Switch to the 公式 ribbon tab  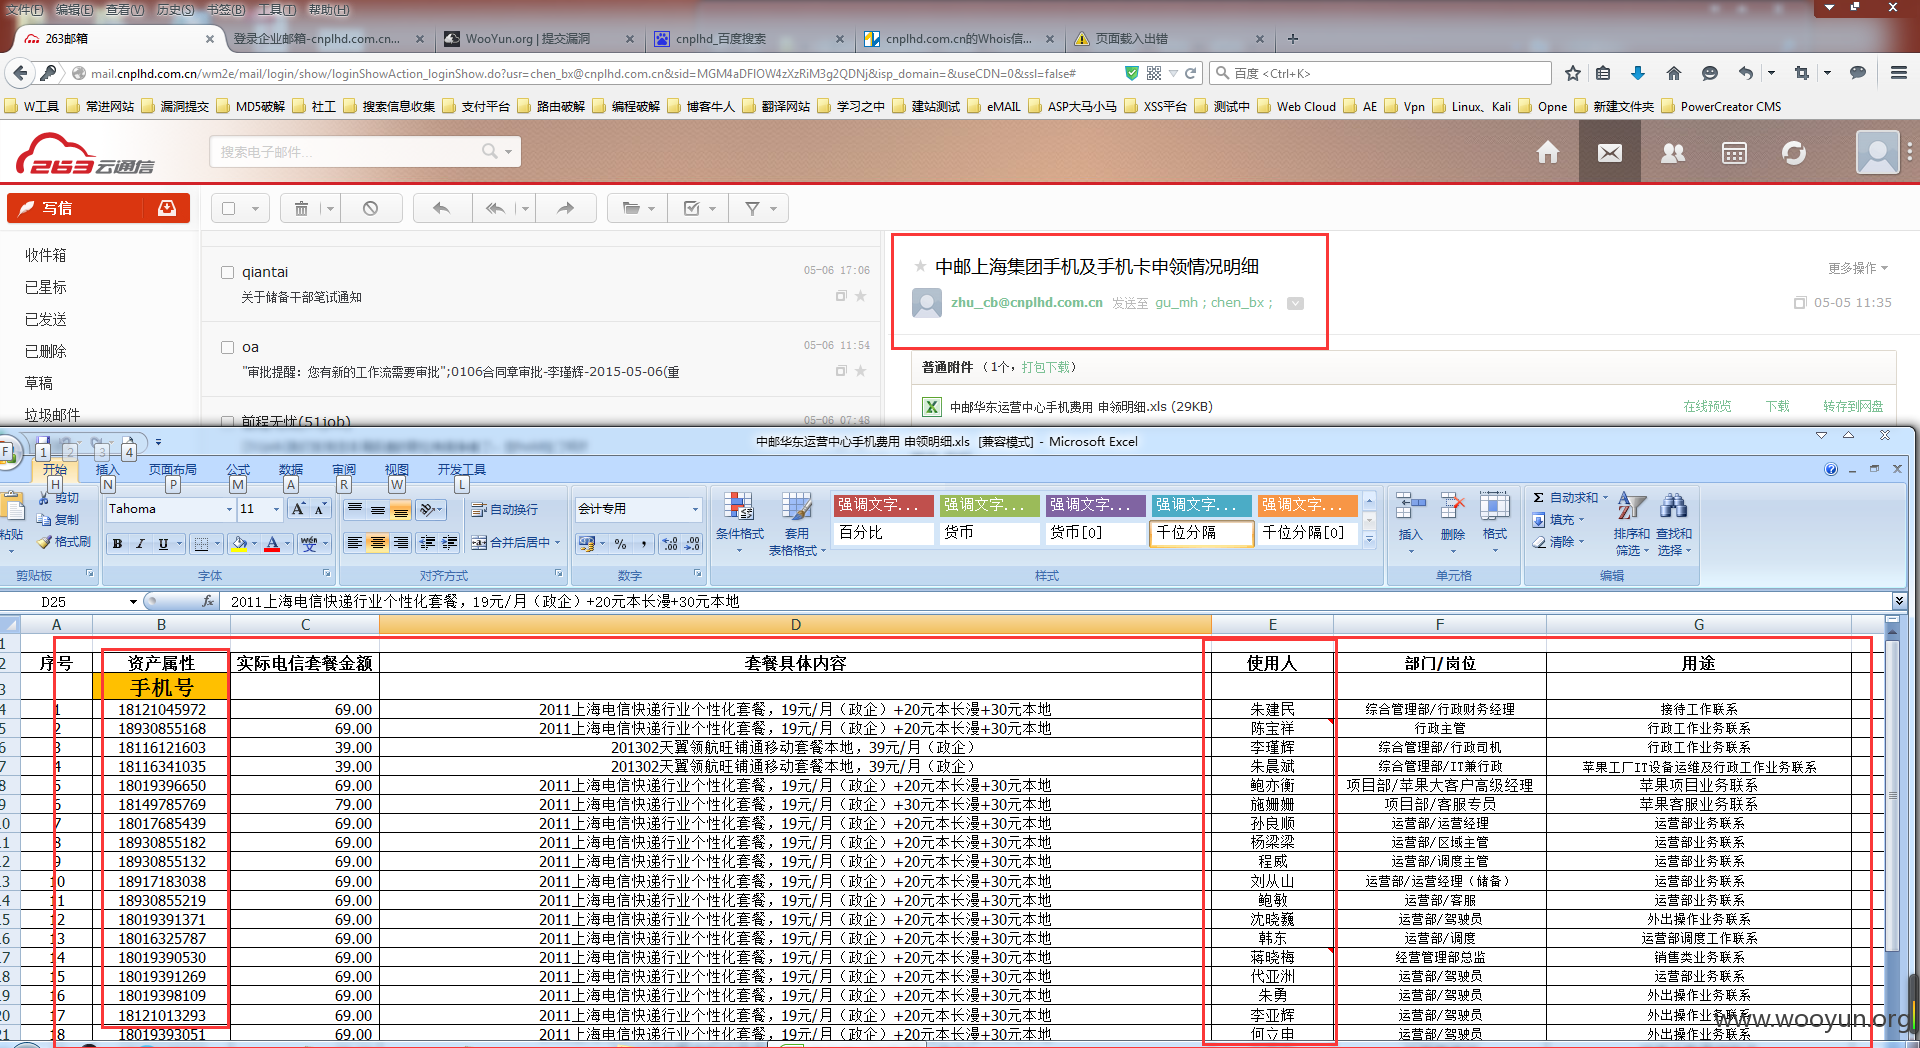click(238, 469)
